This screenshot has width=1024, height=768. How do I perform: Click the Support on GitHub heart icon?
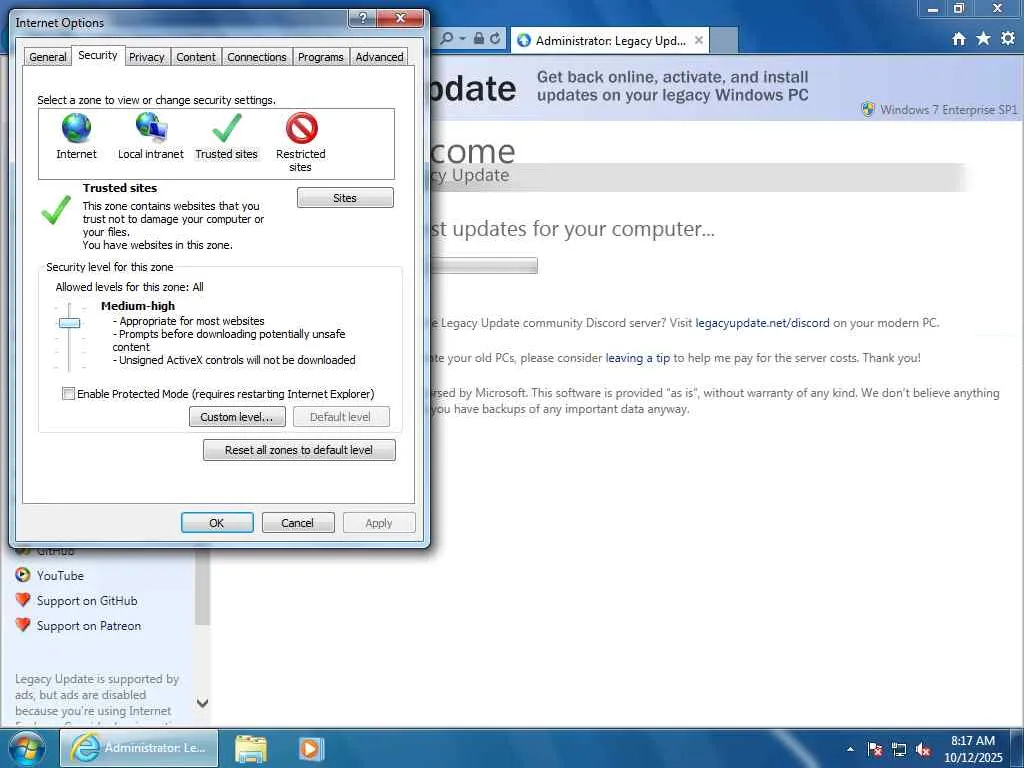click(x=23, y=600)
